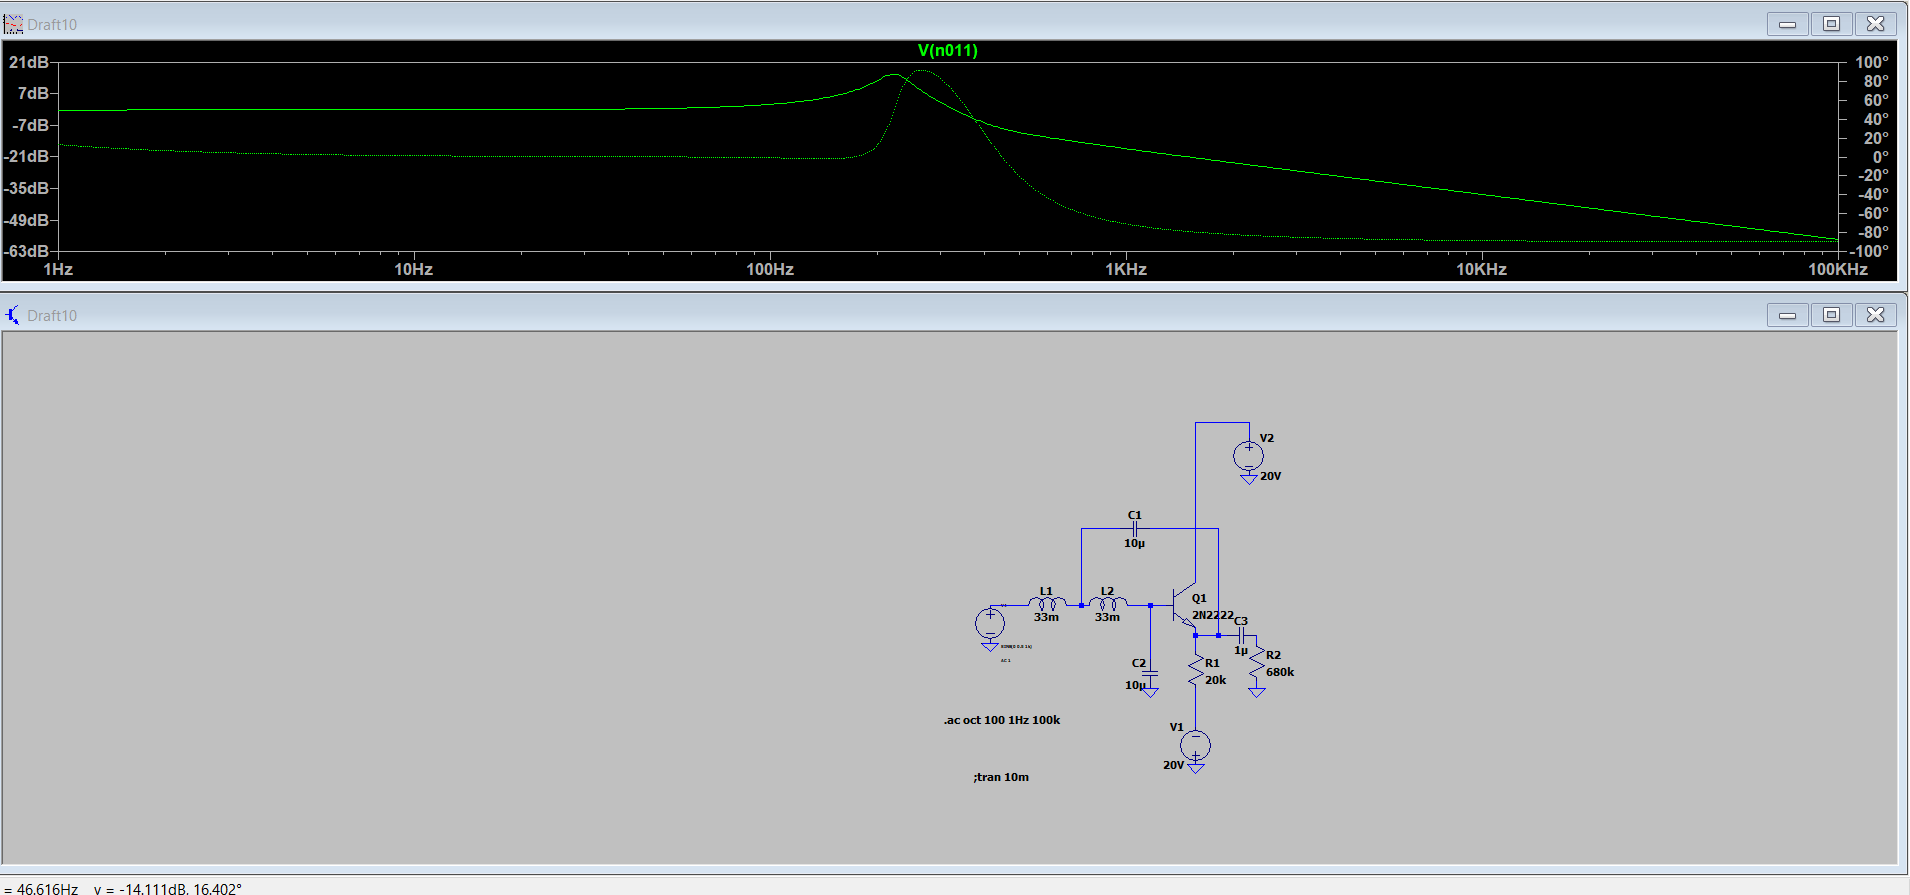Click the R2 reference label
Viewport: 1910px width, 895px height.
tap(1273, 655)
